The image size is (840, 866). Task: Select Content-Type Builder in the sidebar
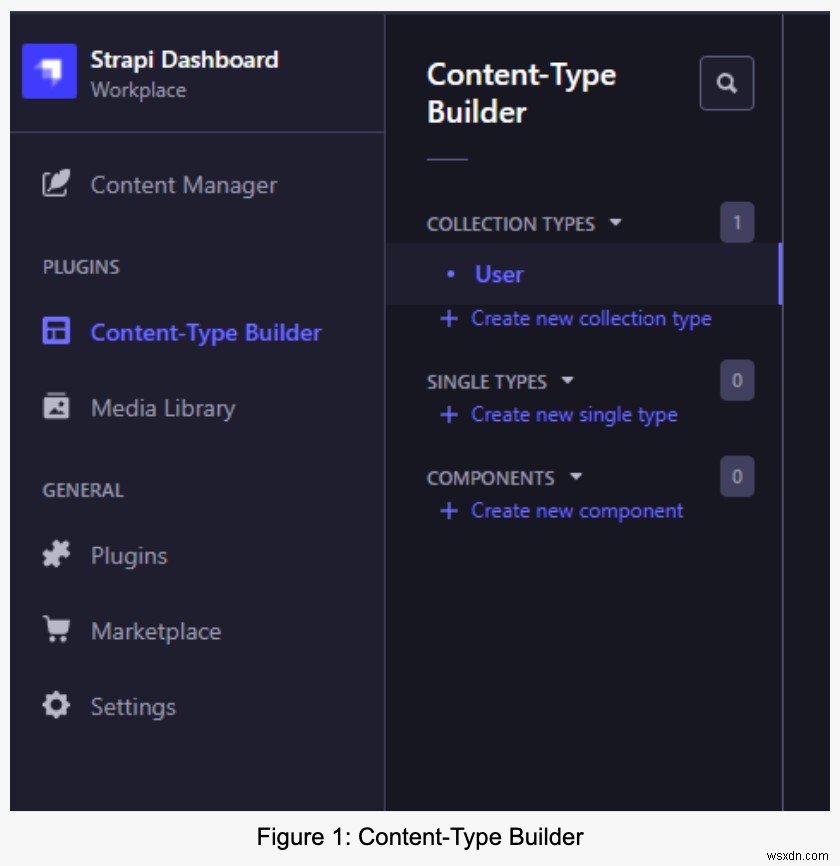point(206,332)
